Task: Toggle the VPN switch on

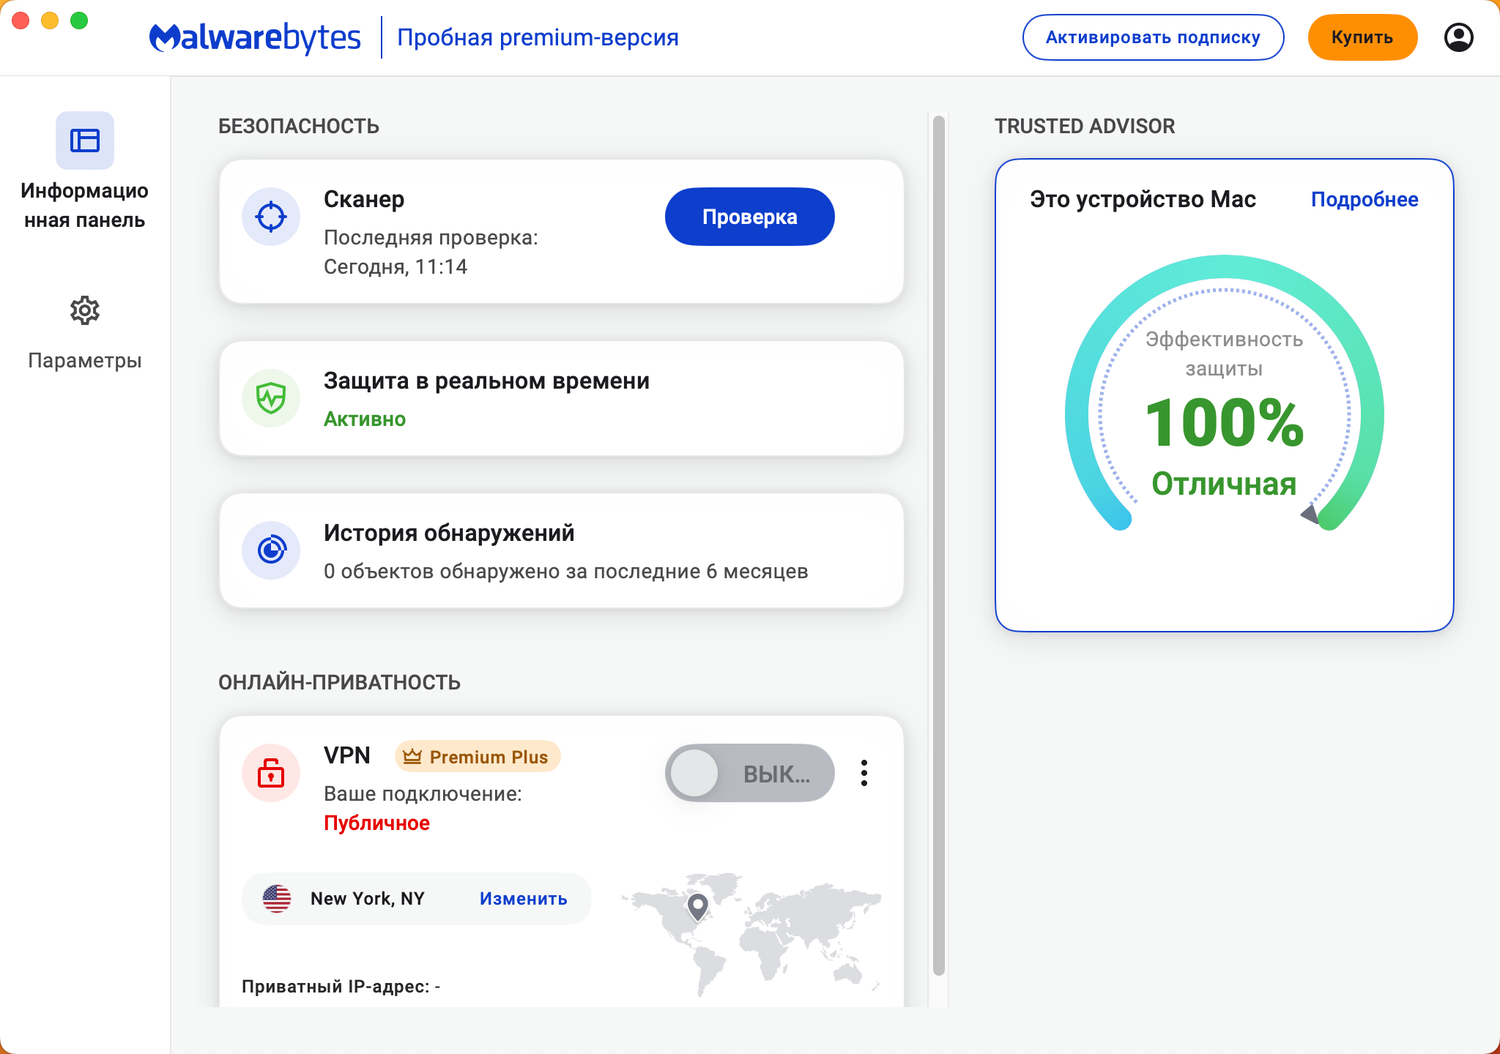Action: pyautogui.click(x=750, y=773)
